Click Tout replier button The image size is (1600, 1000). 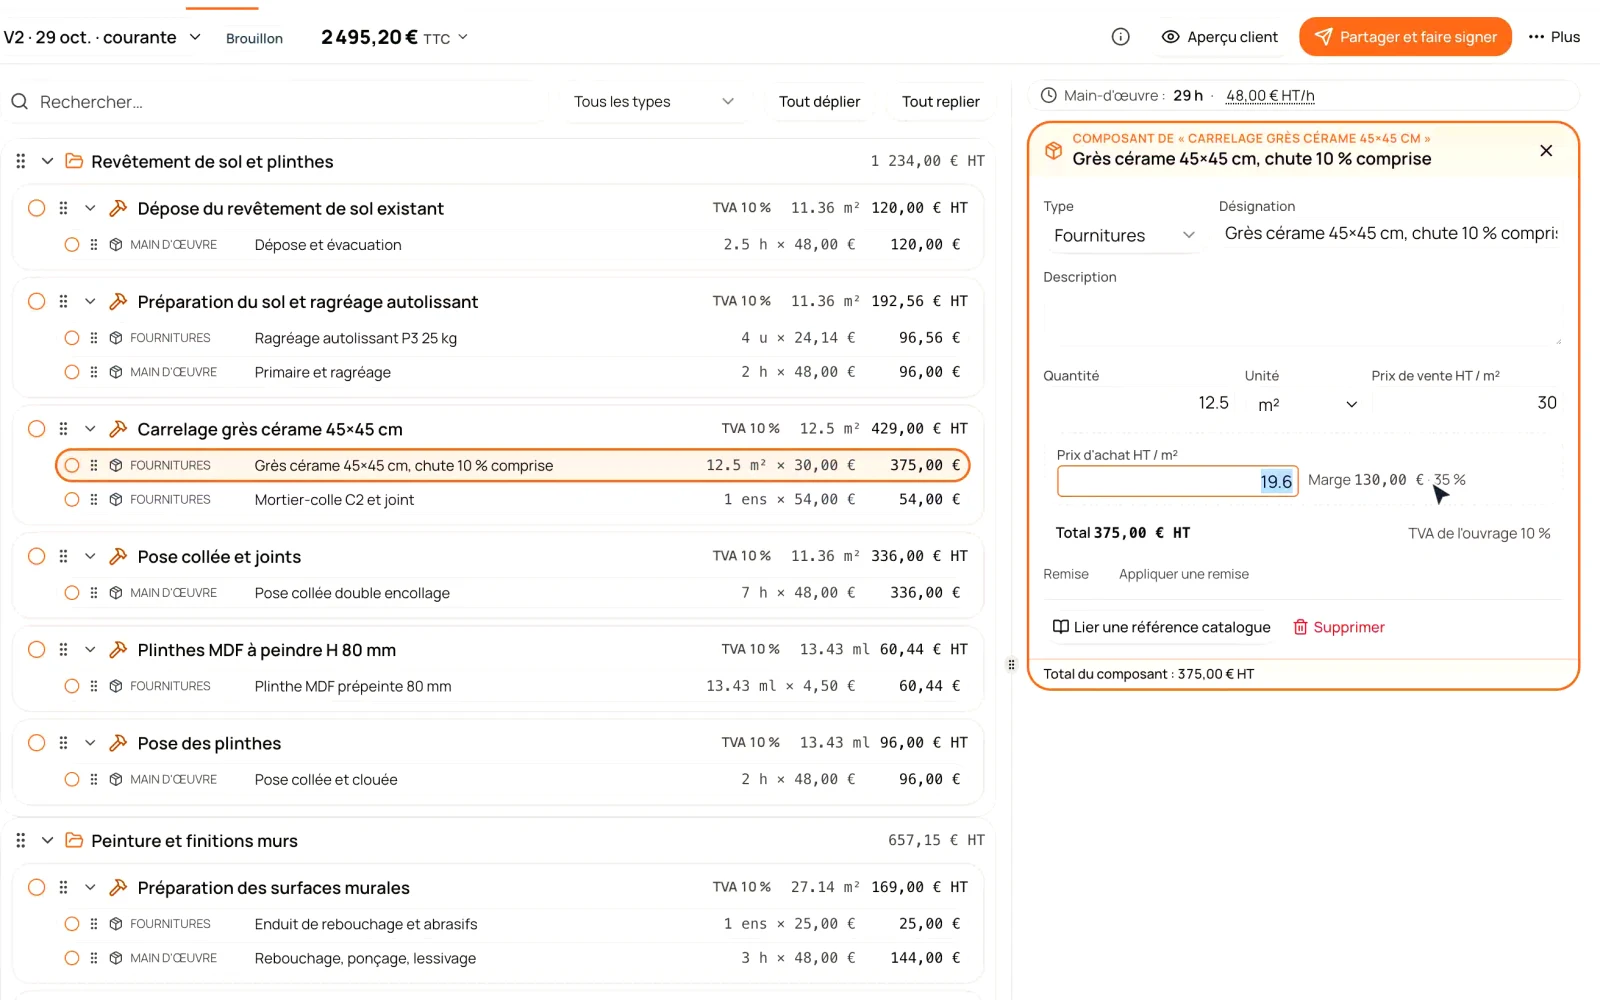(940, 102)
